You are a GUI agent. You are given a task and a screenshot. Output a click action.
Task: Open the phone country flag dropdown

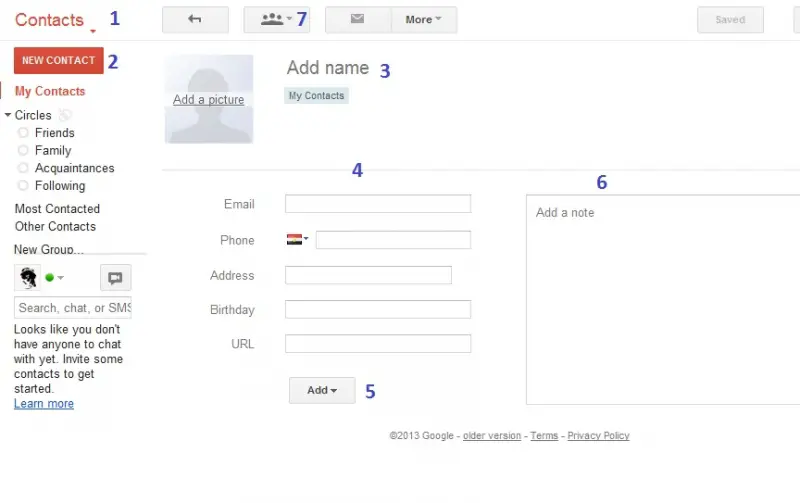pos(297,239)
